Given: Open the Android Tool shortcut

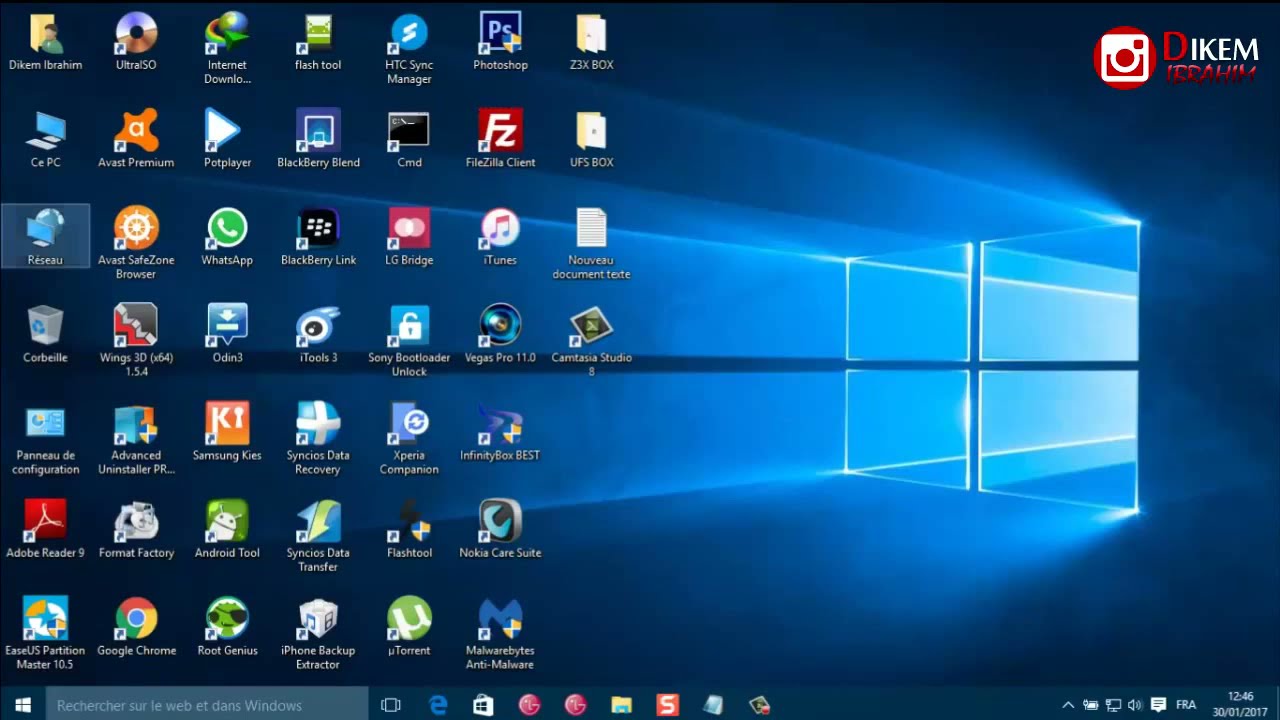Looking at the screenshot, I should tap(227, 529).
